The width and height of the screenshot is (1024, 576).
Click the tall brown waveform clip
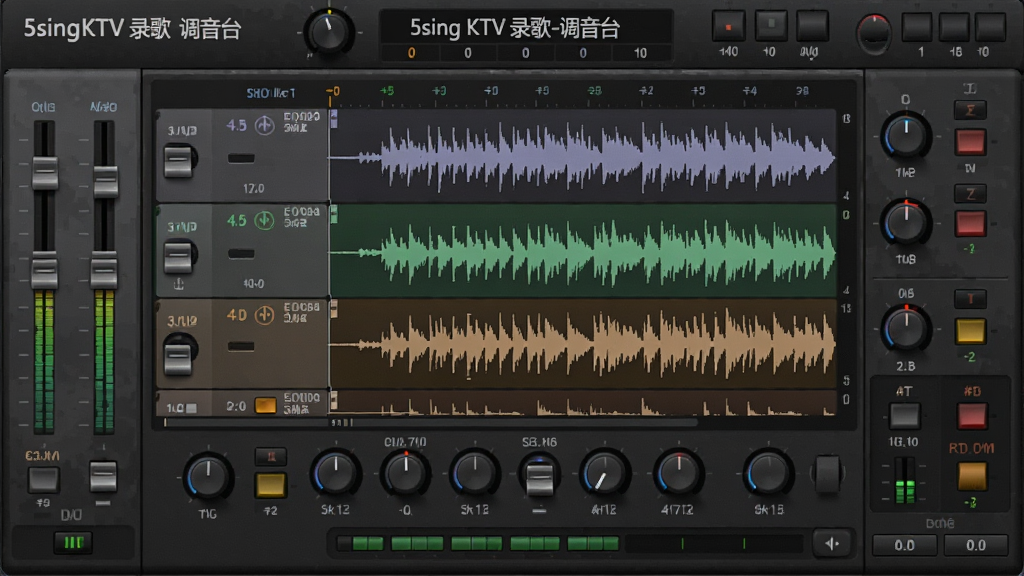point(583,344)
